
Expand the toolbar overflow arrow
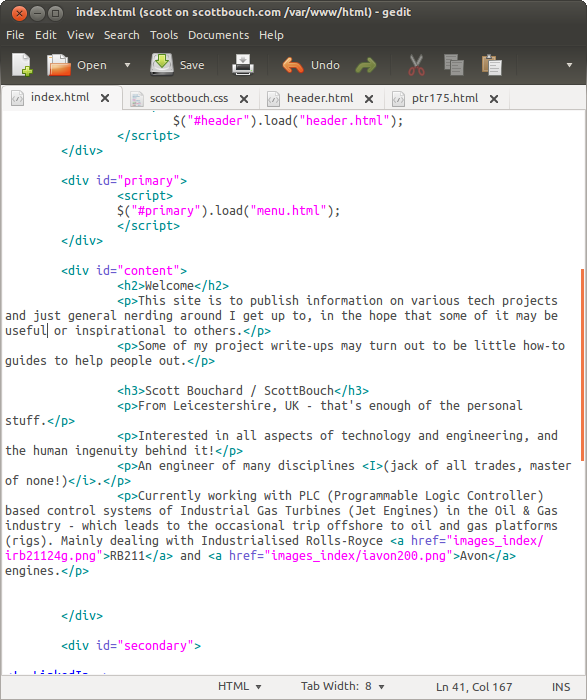click(x=569, y=65)
